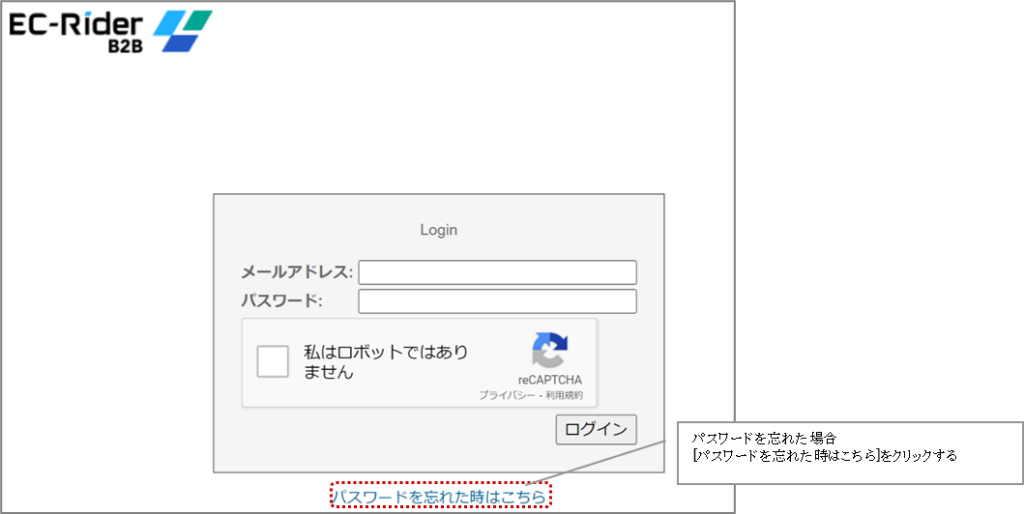Viewport: 1024px width, 514px height.
Task: Open the 利用規約 link in reCAPTCHA
Action: [565, 396]
